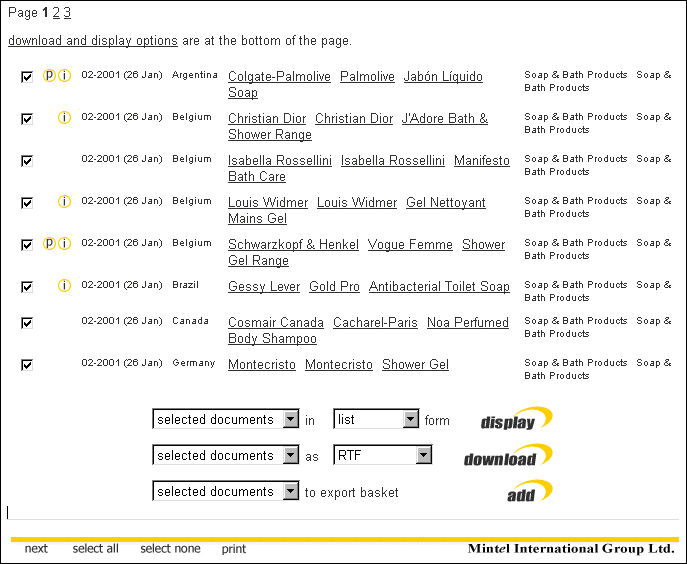This screenshot has width=687, height=564.
Task: Go to results page 2
Action: pos(56,13)
